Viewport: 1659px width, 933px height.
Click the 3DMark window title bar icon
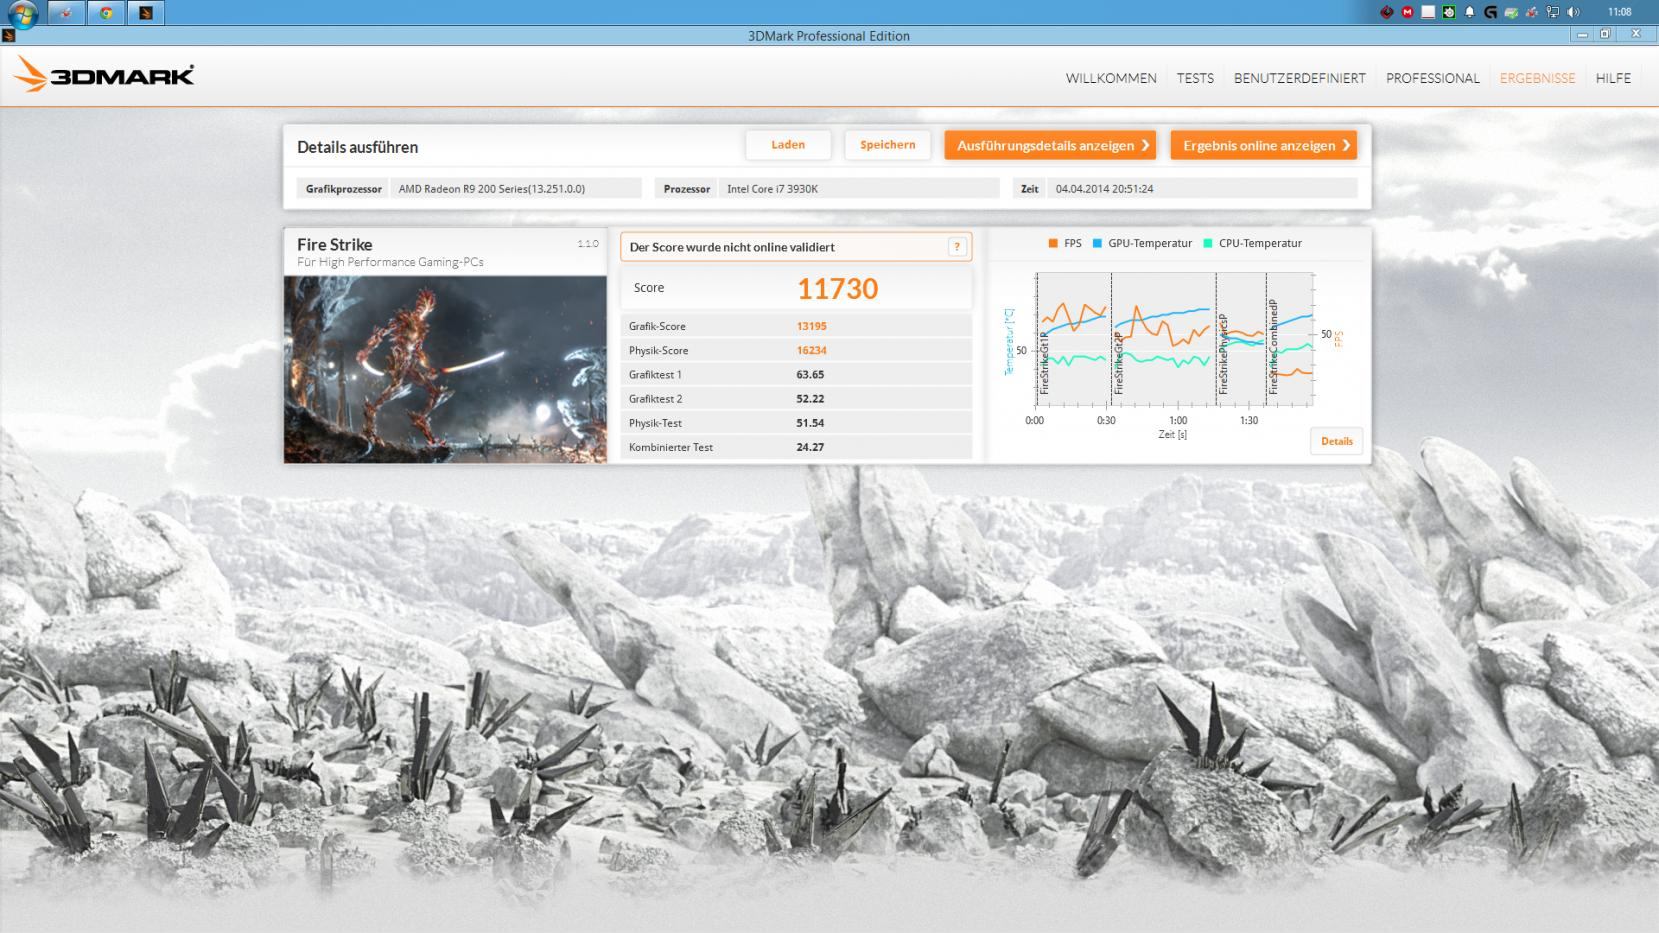(8, 35)
